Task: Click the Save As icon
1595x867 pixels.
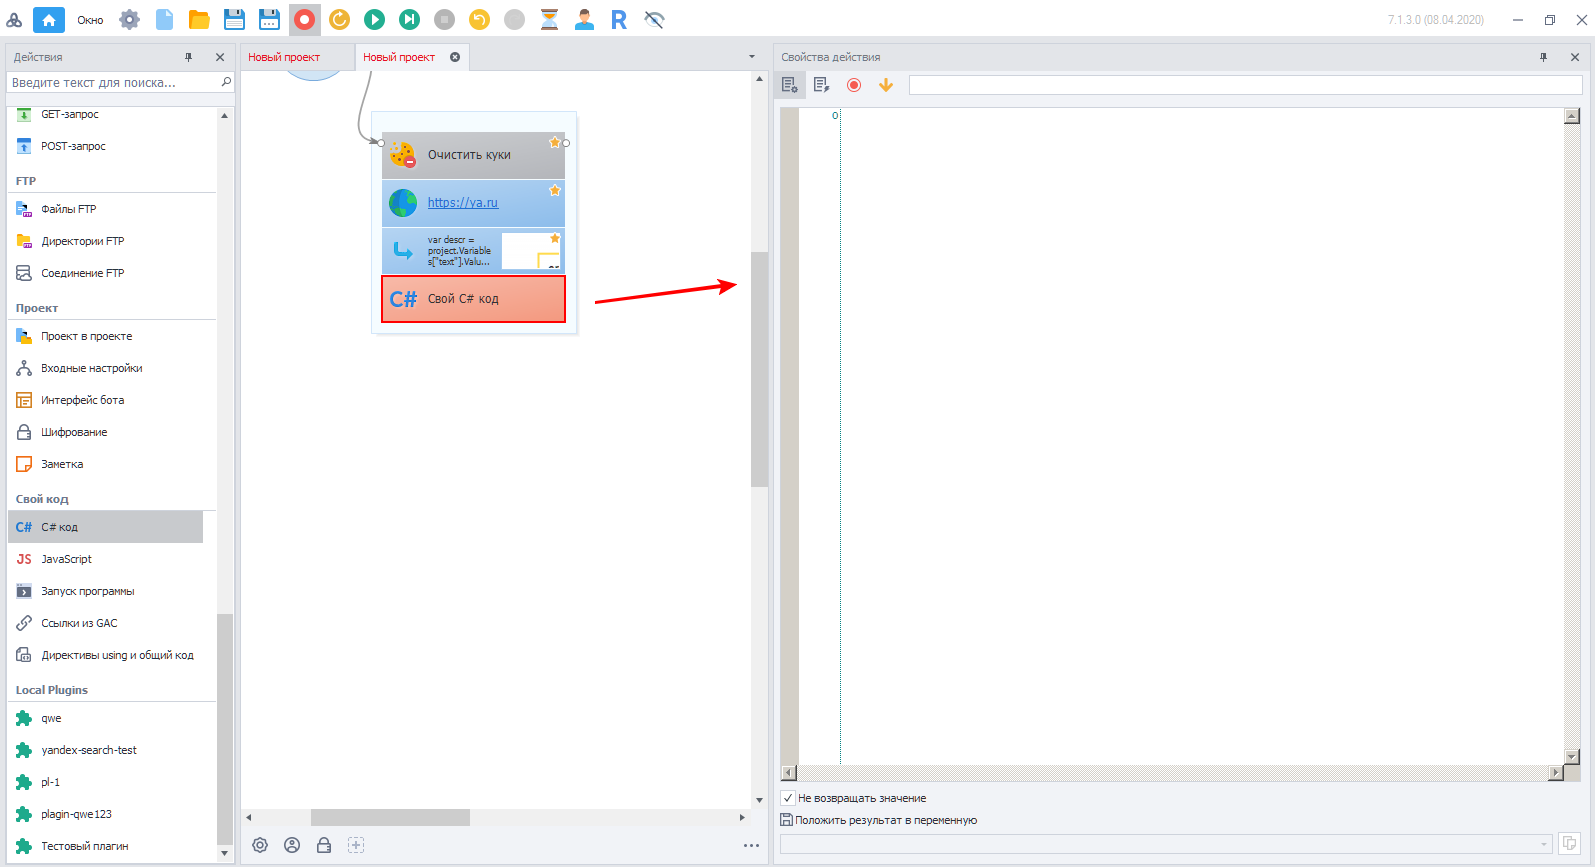Action: pyautogui.click(x=269, y=19)
